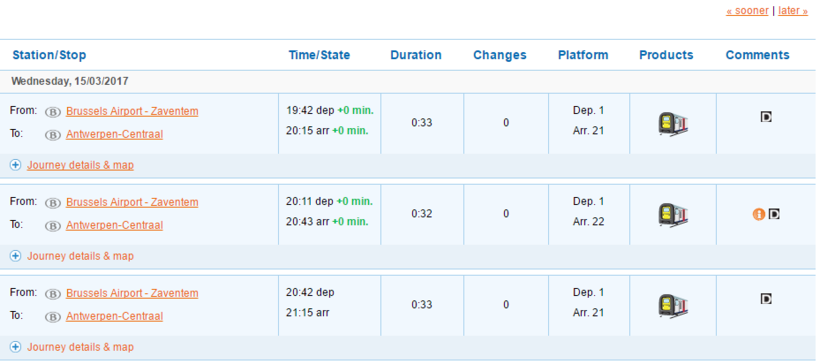820x364 pixels.
Task: Click the train icon for the 20:42 departure
Action: 673,306
